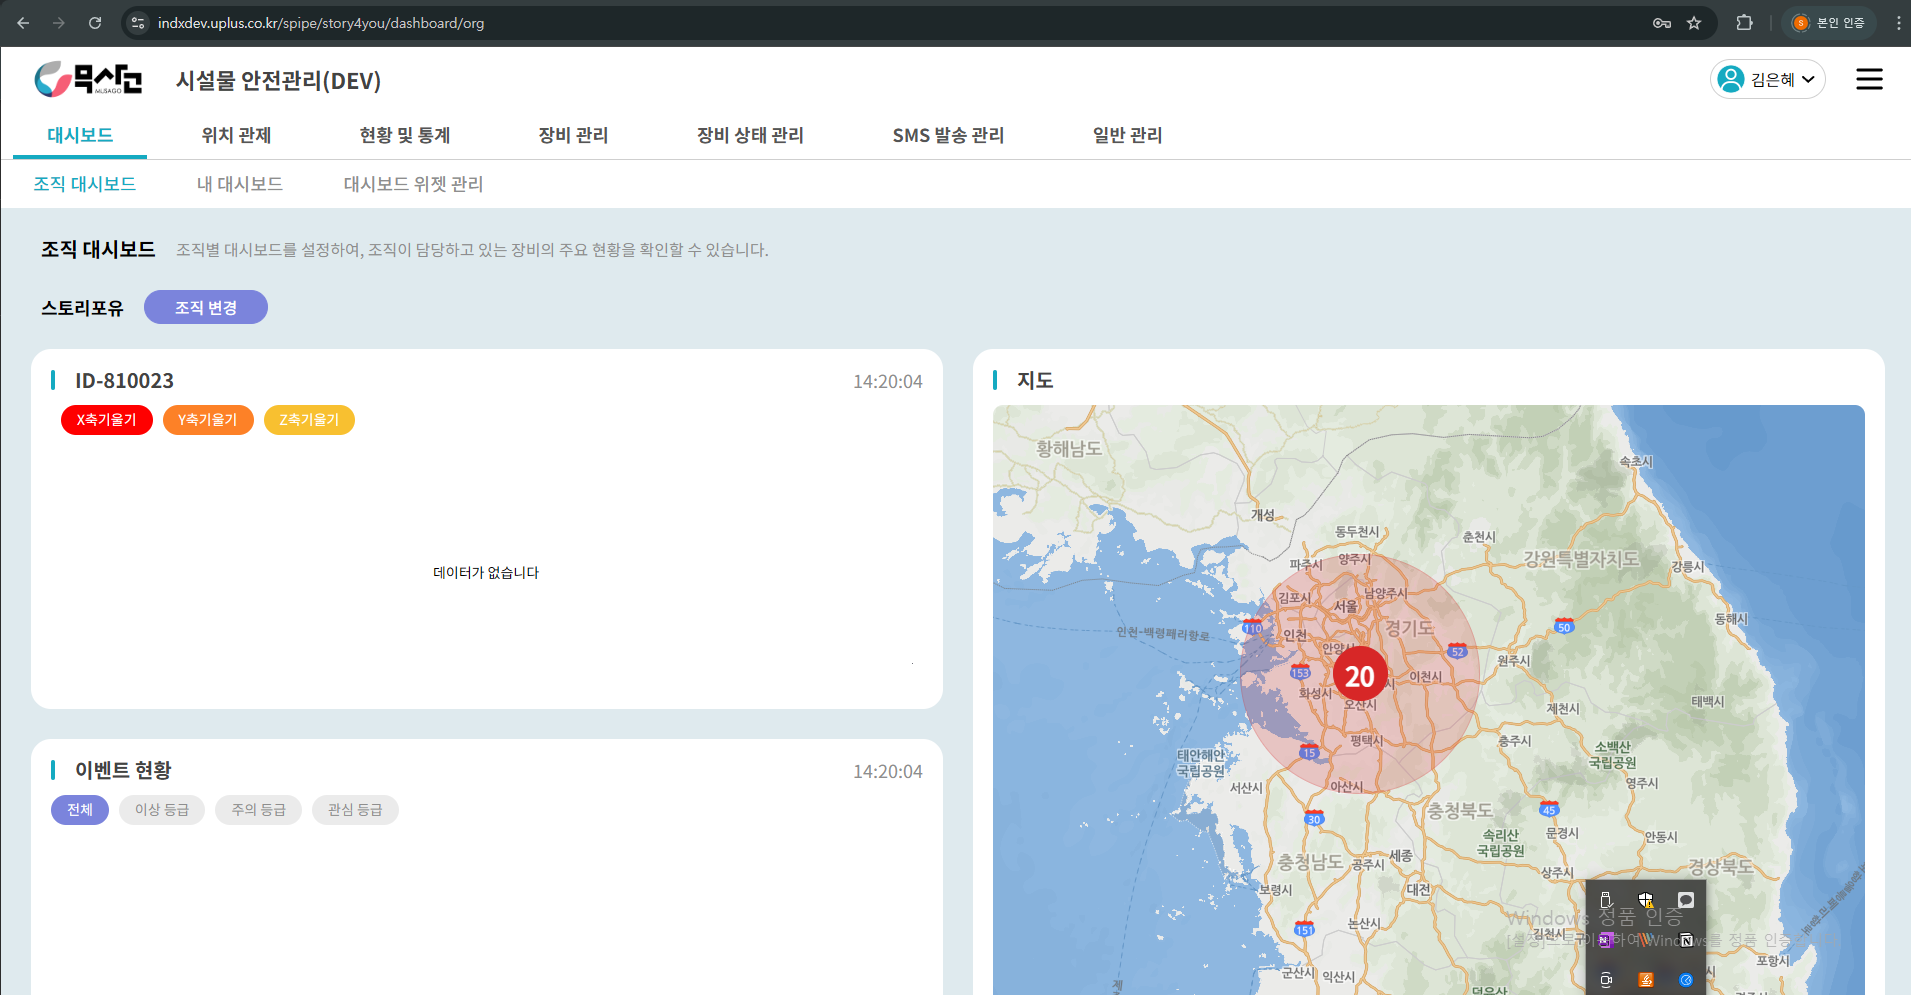Image resolution: width=1911 pixels, height=995 pixels.
Task: Filter events by 이상 등급
Action: (162, 810)
